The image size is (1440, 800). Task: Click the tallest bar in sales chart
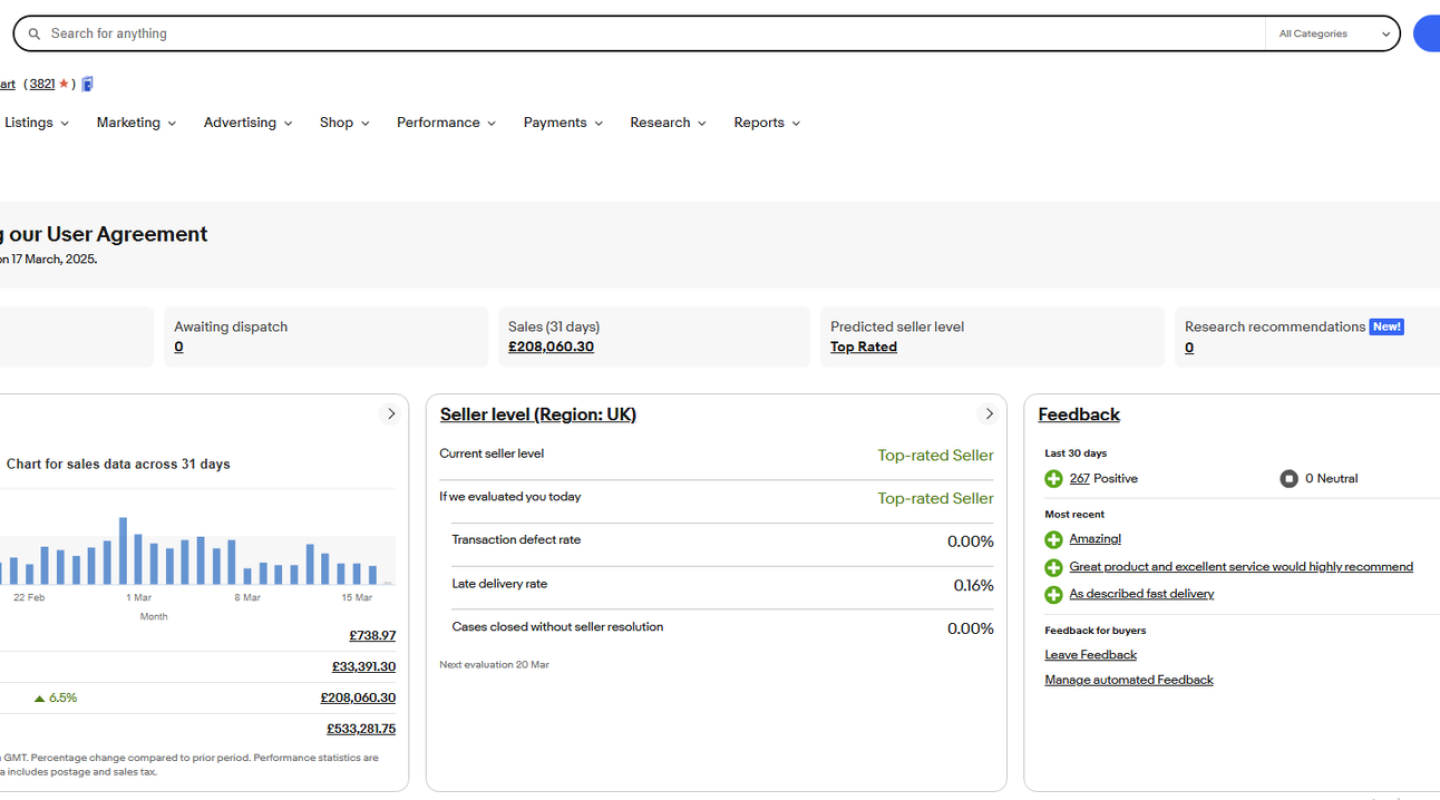pyautogui.click(x=123, y=551)
